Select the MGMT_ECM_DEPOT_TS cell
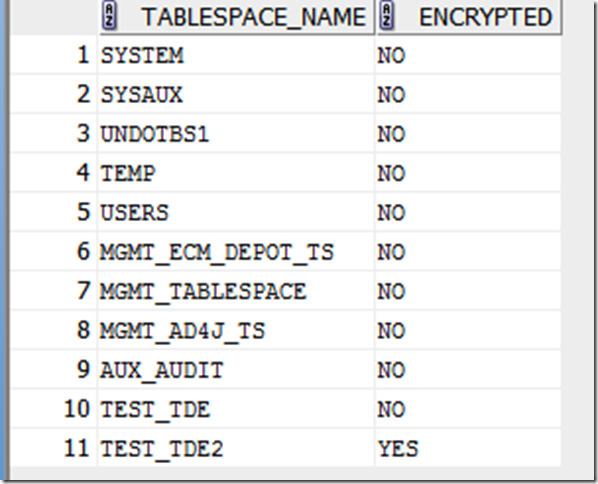The width and height of the screenshot is (598, 484). pos(236,252)
